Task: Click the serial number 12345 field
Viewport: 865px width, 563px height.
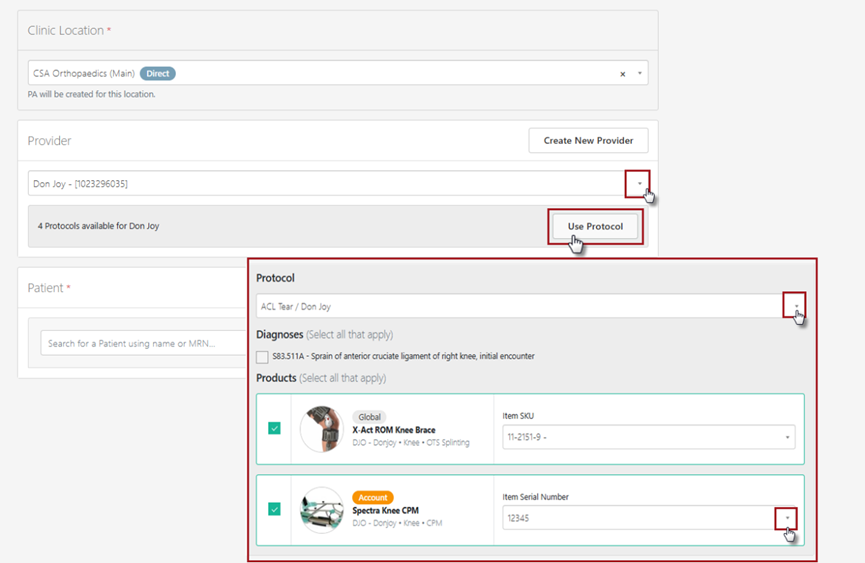Action: click(635, 518)
